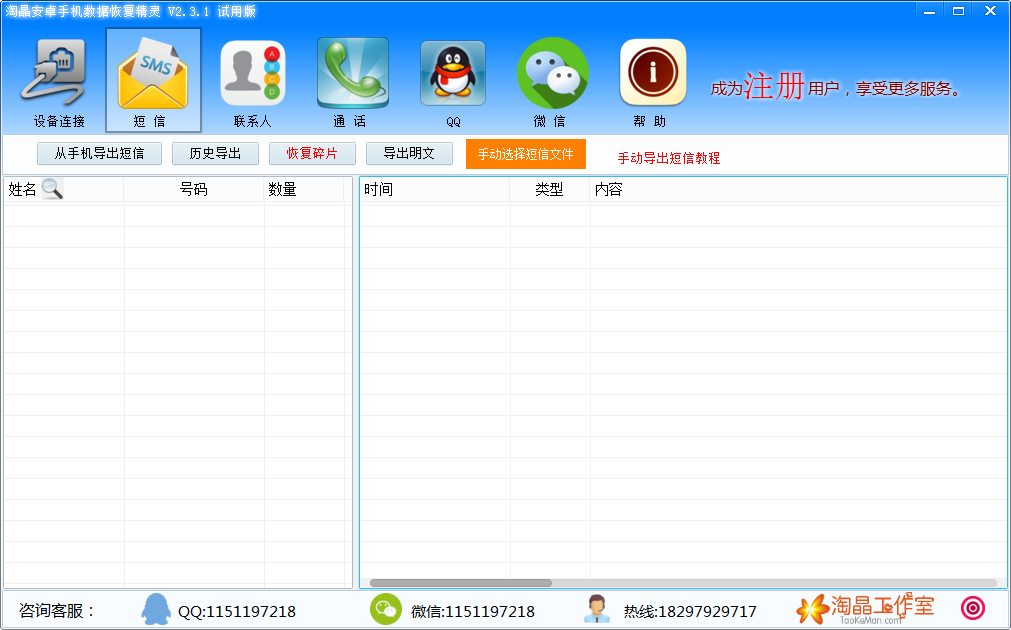
Task: Minimize the application window
Action: (x=929, y=12)
